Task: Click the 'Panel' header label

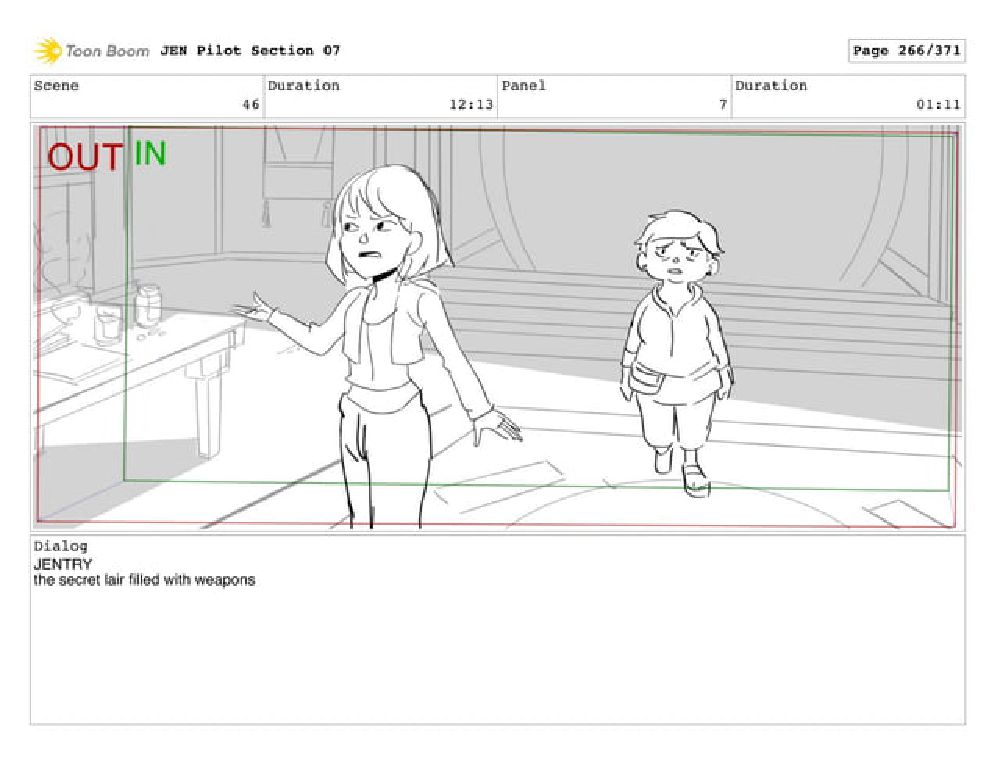Action: 523,86
